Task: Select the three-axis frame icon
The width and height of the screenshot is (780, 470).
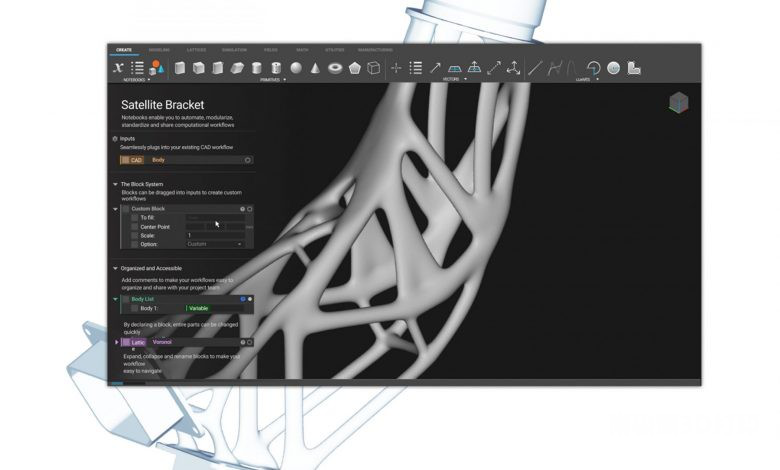Action: 513,68
